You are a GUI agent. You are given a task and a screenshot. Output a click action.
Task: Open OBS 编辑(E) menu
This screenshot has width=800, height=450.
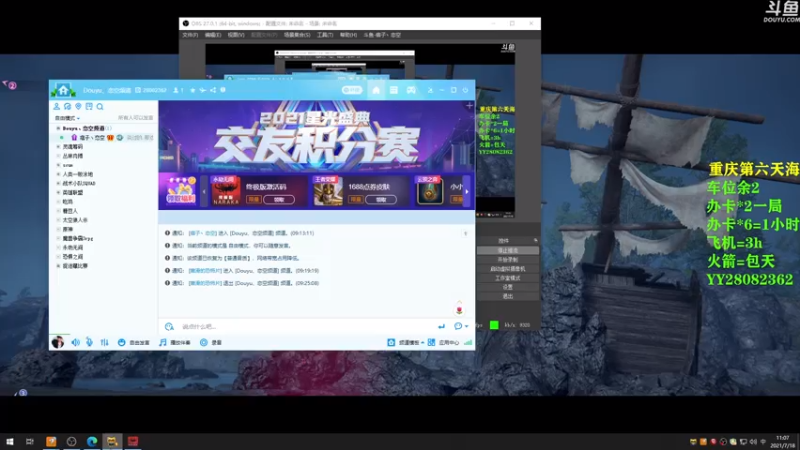point(213,35)
